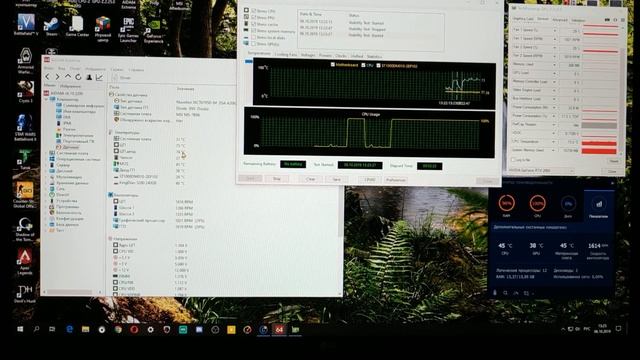Open Memory Used sensor dropdown in GPU-Z
This screenshot has height=360, width=640.
554,65
